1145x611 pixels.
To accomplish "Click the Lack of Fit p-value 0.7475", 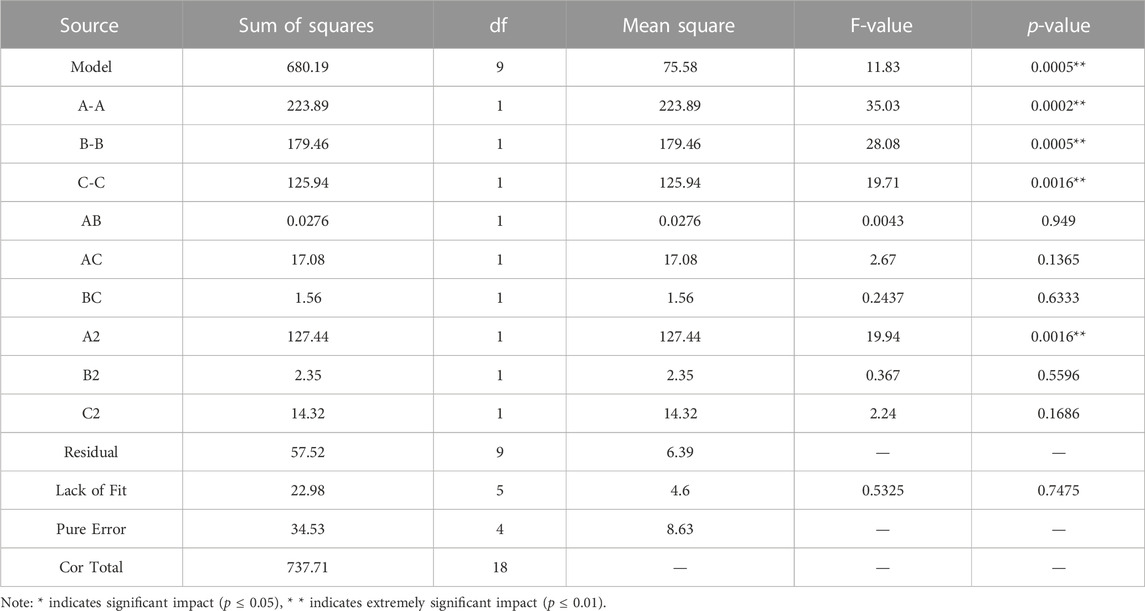I will click(1058, 491).
